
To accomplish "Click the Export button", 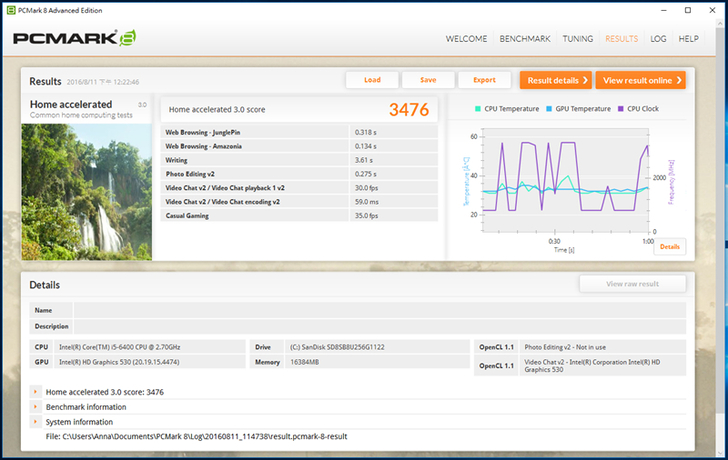I will pyautogui.click(x=484, y=80).
